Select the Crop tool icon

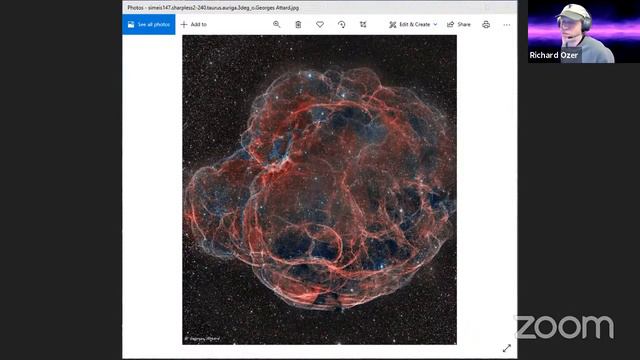[363, 24]
